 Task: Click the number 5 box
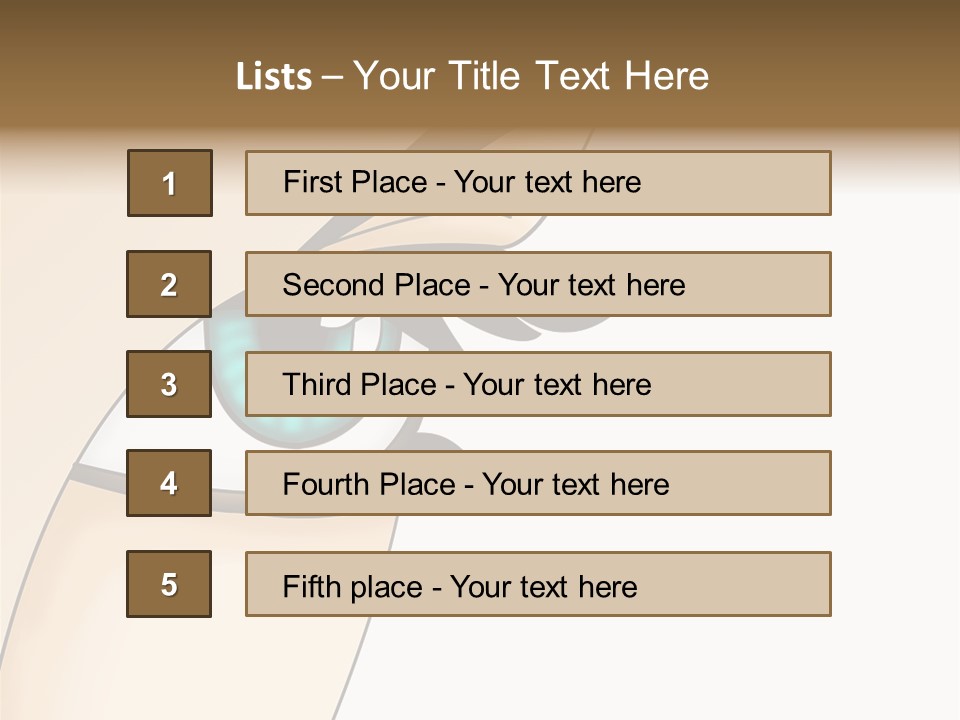pyautogui.click(x=169, y=584)
